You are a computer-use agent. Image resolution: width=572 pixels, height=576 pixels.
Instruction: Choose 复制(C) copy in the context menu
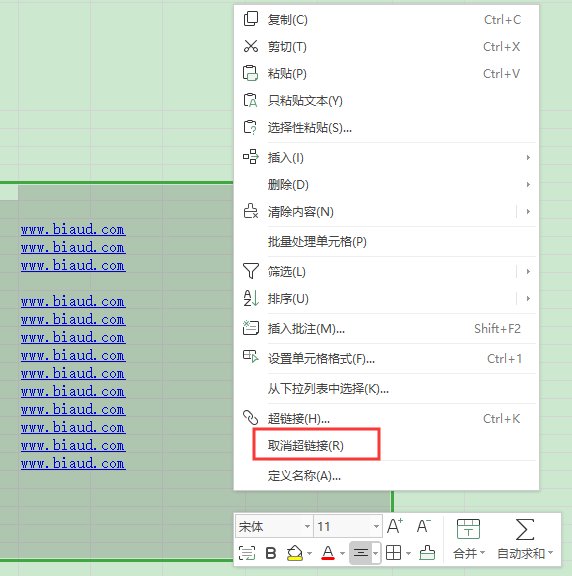pos(386,19)
